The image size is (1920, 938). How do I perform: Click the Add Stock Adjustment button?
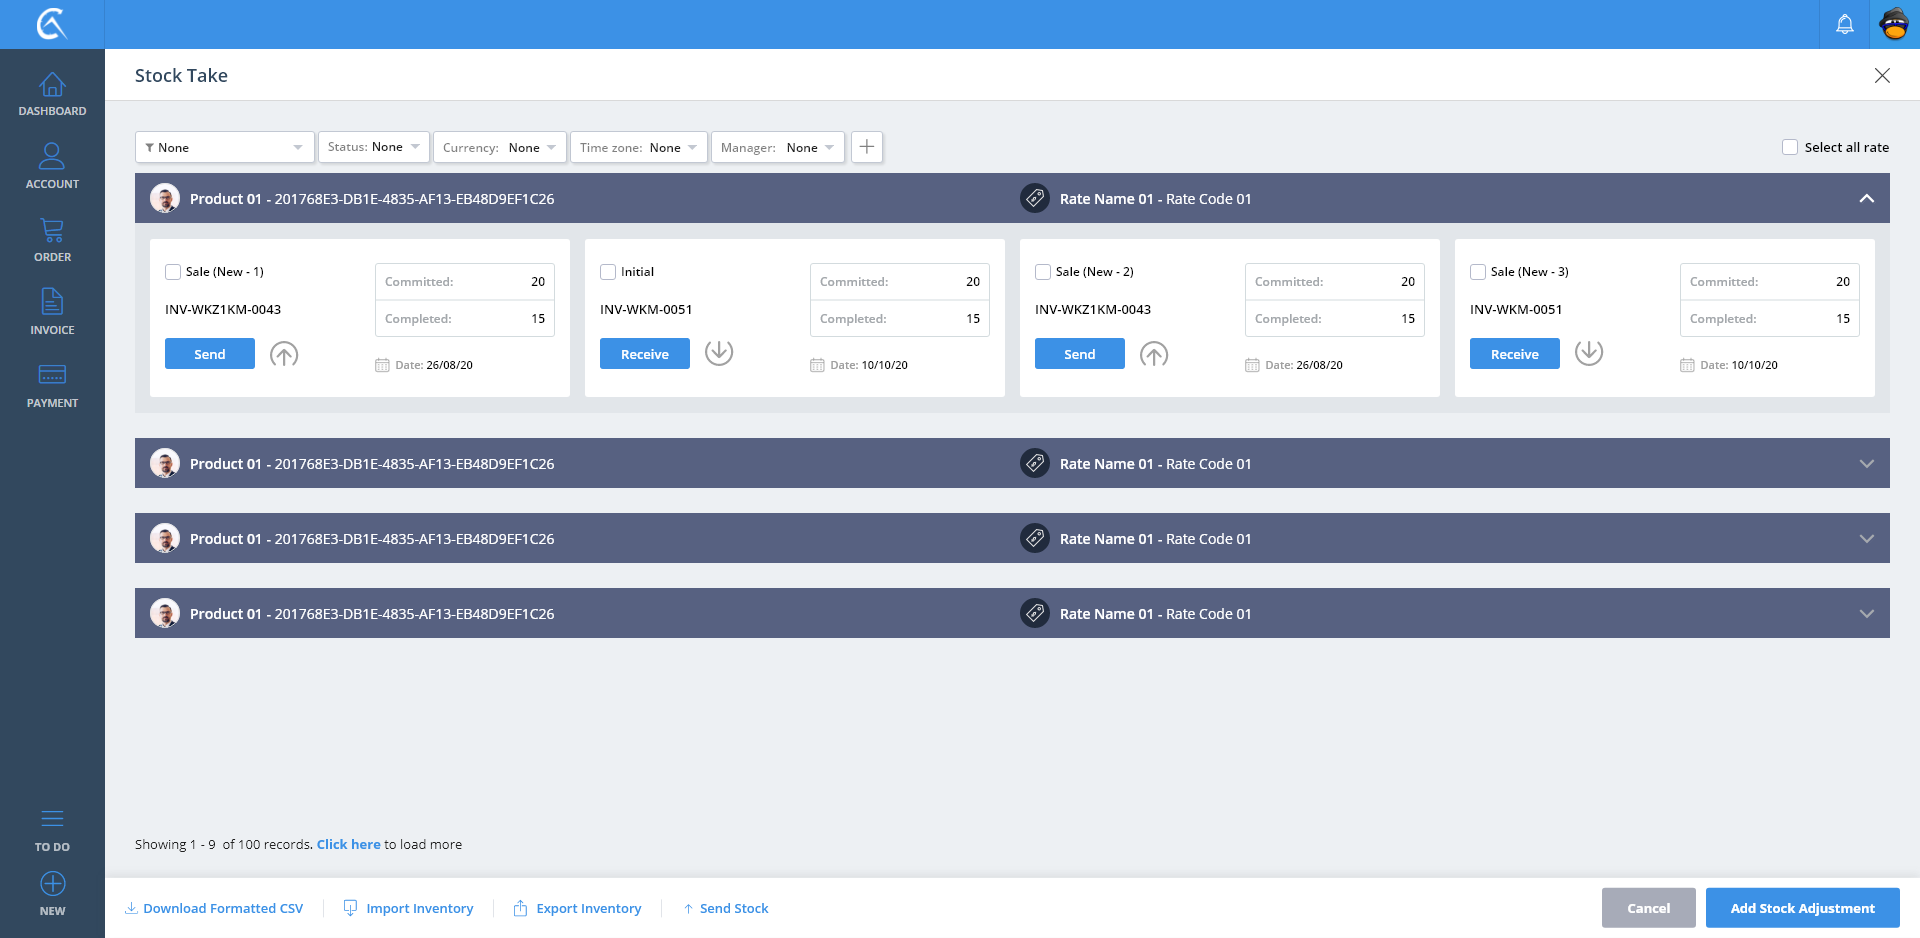pyautogui.click(x=1802, y=908)
